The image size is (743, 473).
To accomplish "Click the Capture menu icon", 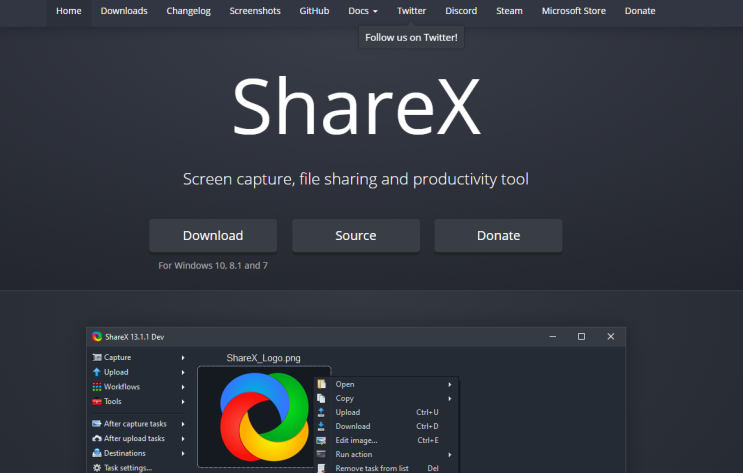I will [97, 357].
